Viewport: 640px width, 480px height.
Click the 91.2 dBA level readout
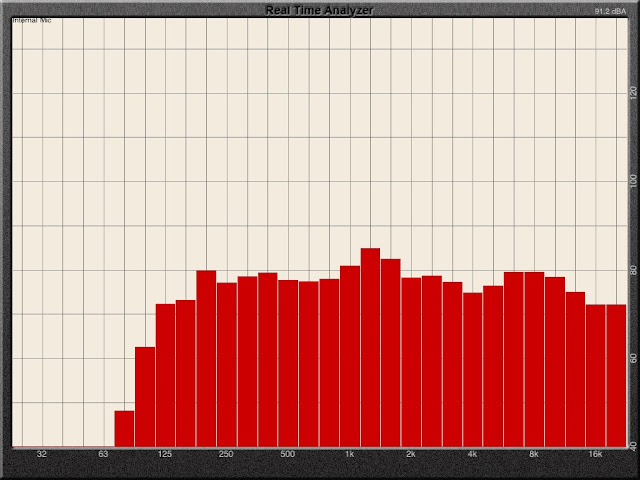tap(610, 11)
